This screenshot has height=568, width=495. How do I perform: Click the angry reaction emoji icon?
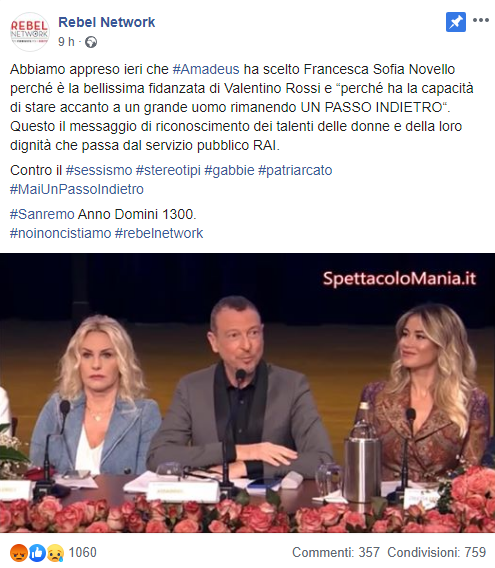coord(19,552)
